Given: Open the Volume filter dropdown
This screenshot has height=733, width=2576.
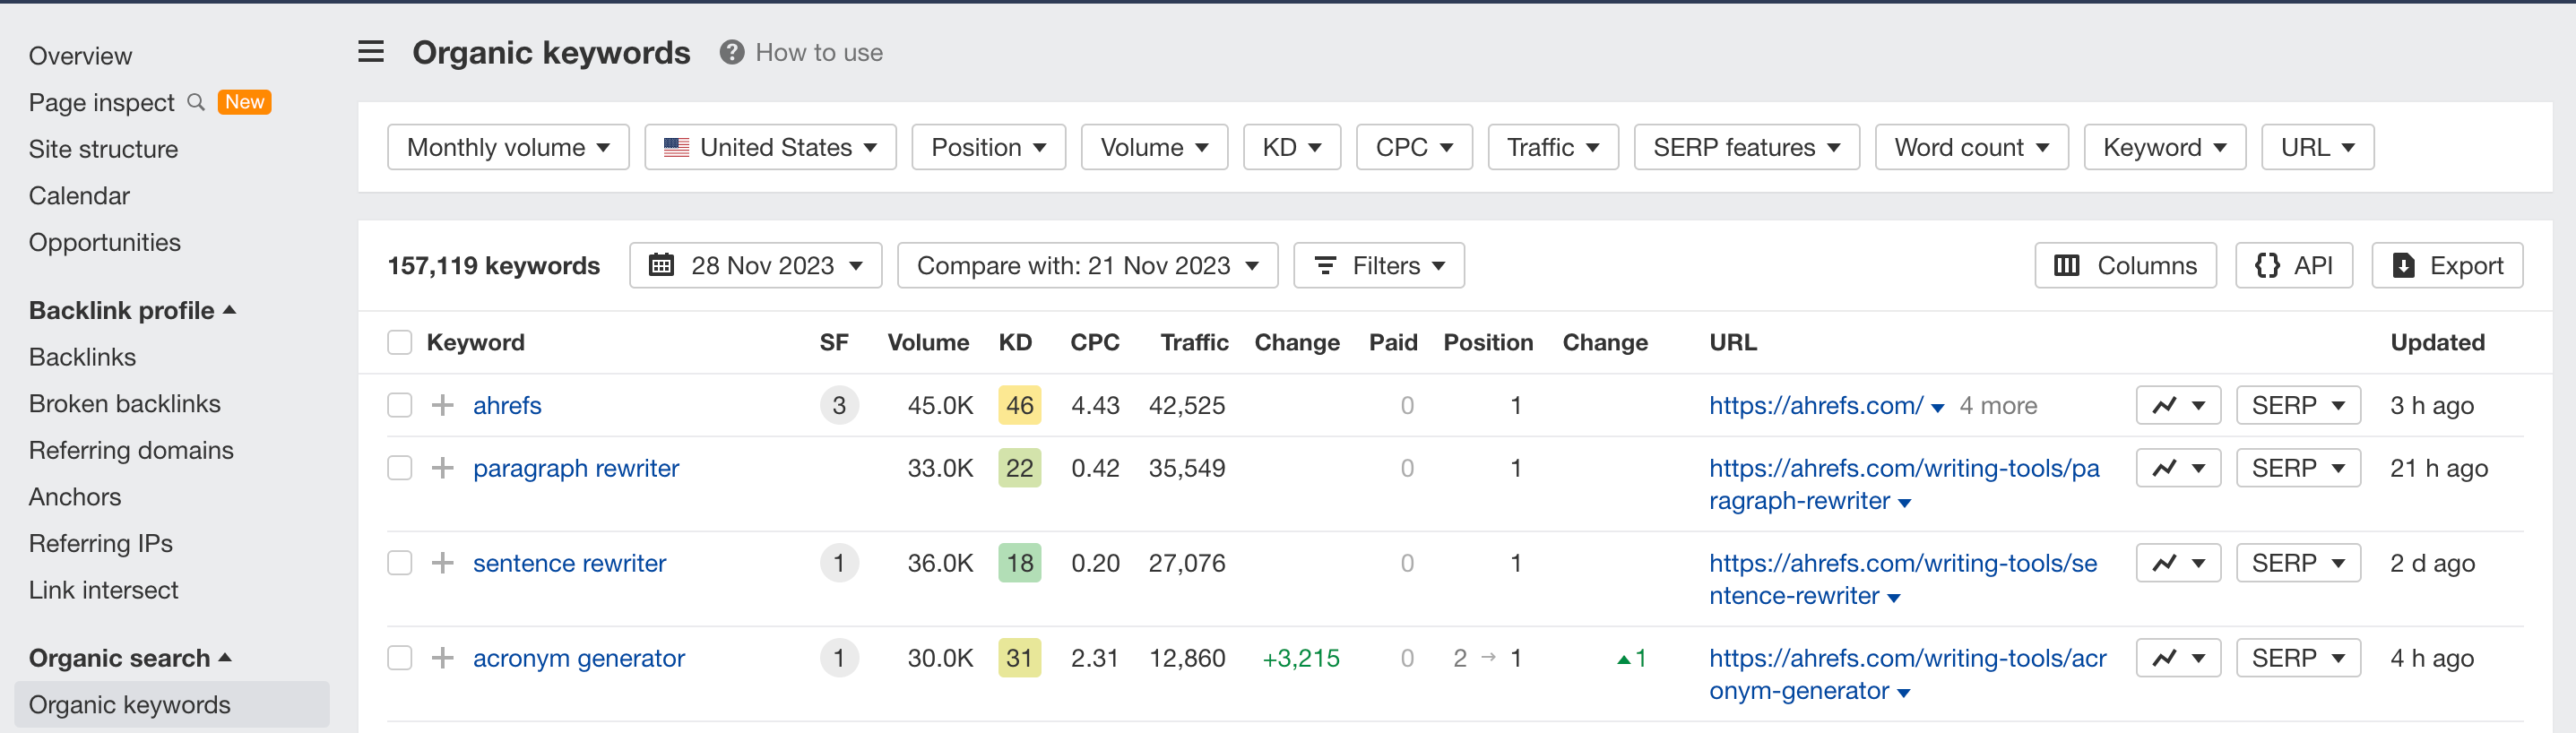Looking at the screenshot, I should tap(1154, 147).
